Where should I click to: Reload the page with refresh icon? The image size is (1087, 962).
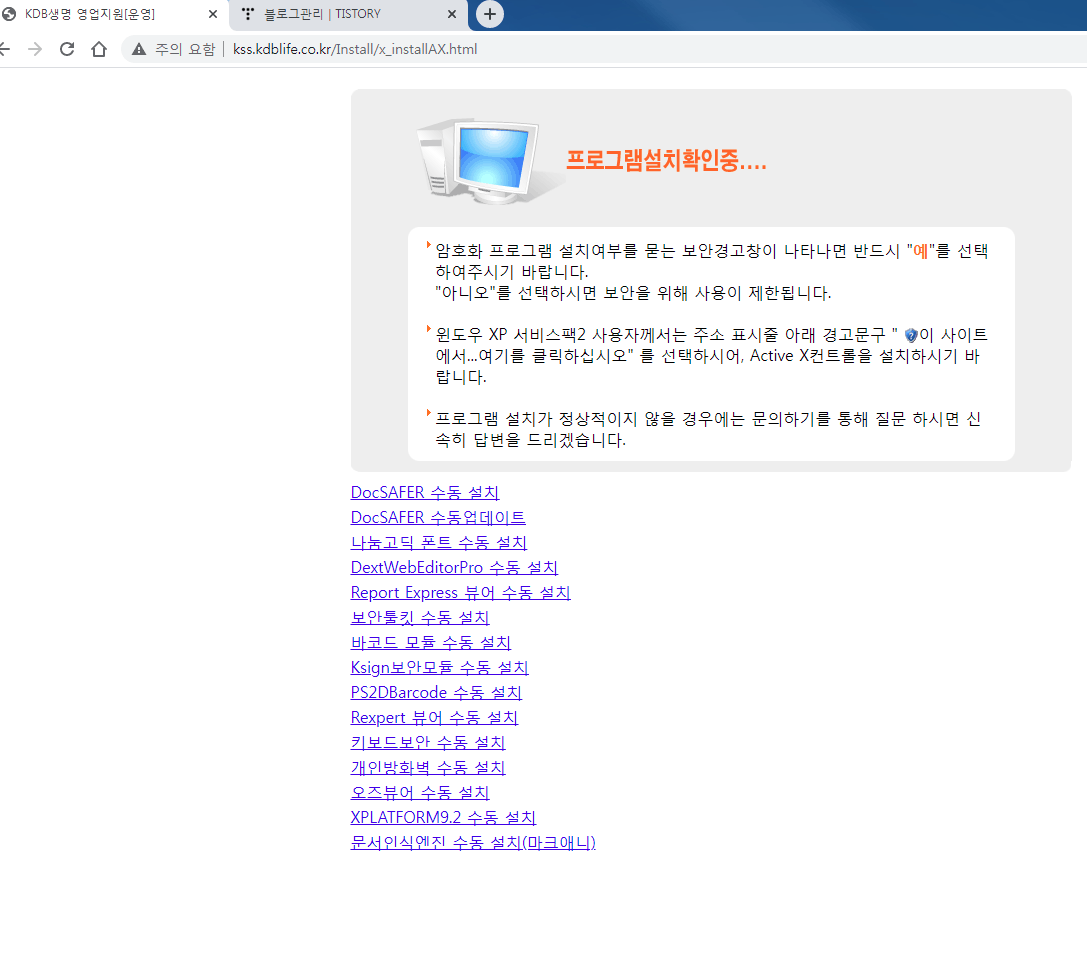click(67, 49)
